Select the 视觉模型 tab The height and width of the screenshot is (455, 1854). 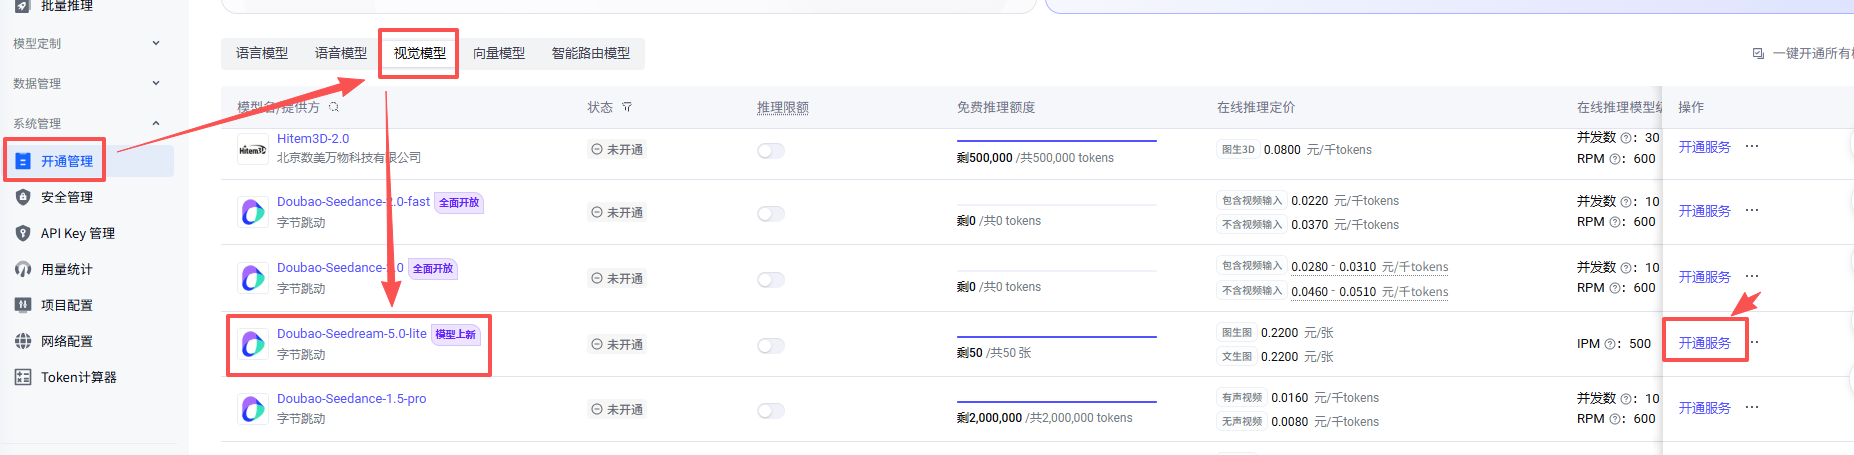click(x=420, y=53)
